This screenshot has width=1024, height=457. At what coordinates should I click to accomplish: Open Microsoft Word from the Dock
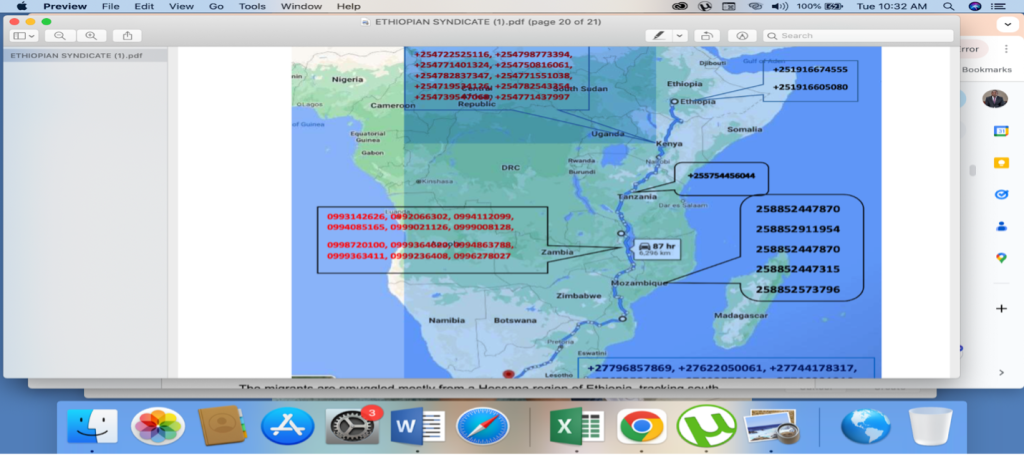[416, 426]
